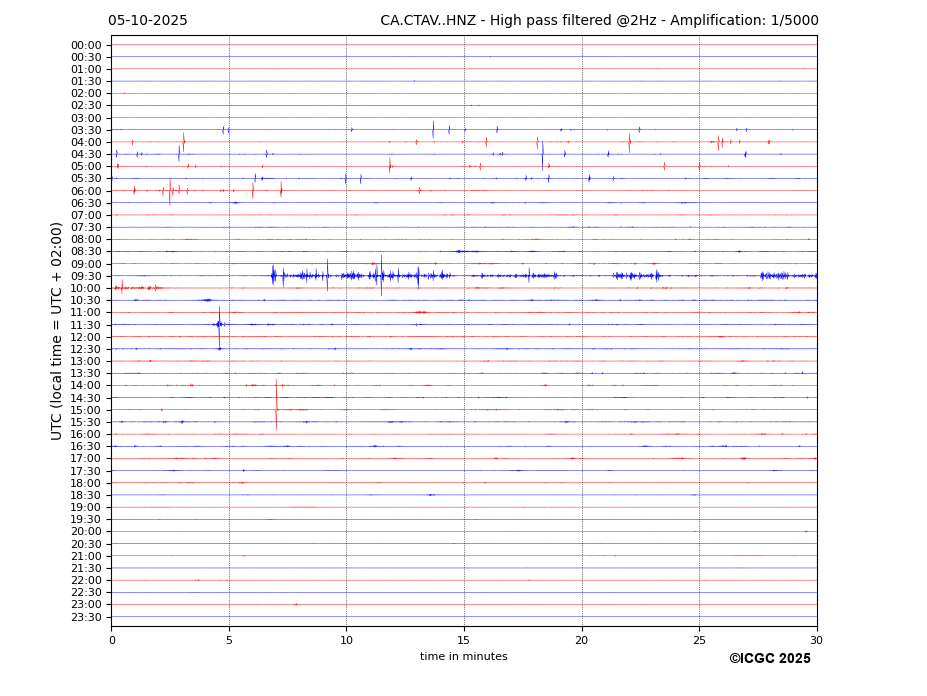Click the x-axis tick label 15
This screenshot has height=696, width=927.
click(x=464, y=640)
